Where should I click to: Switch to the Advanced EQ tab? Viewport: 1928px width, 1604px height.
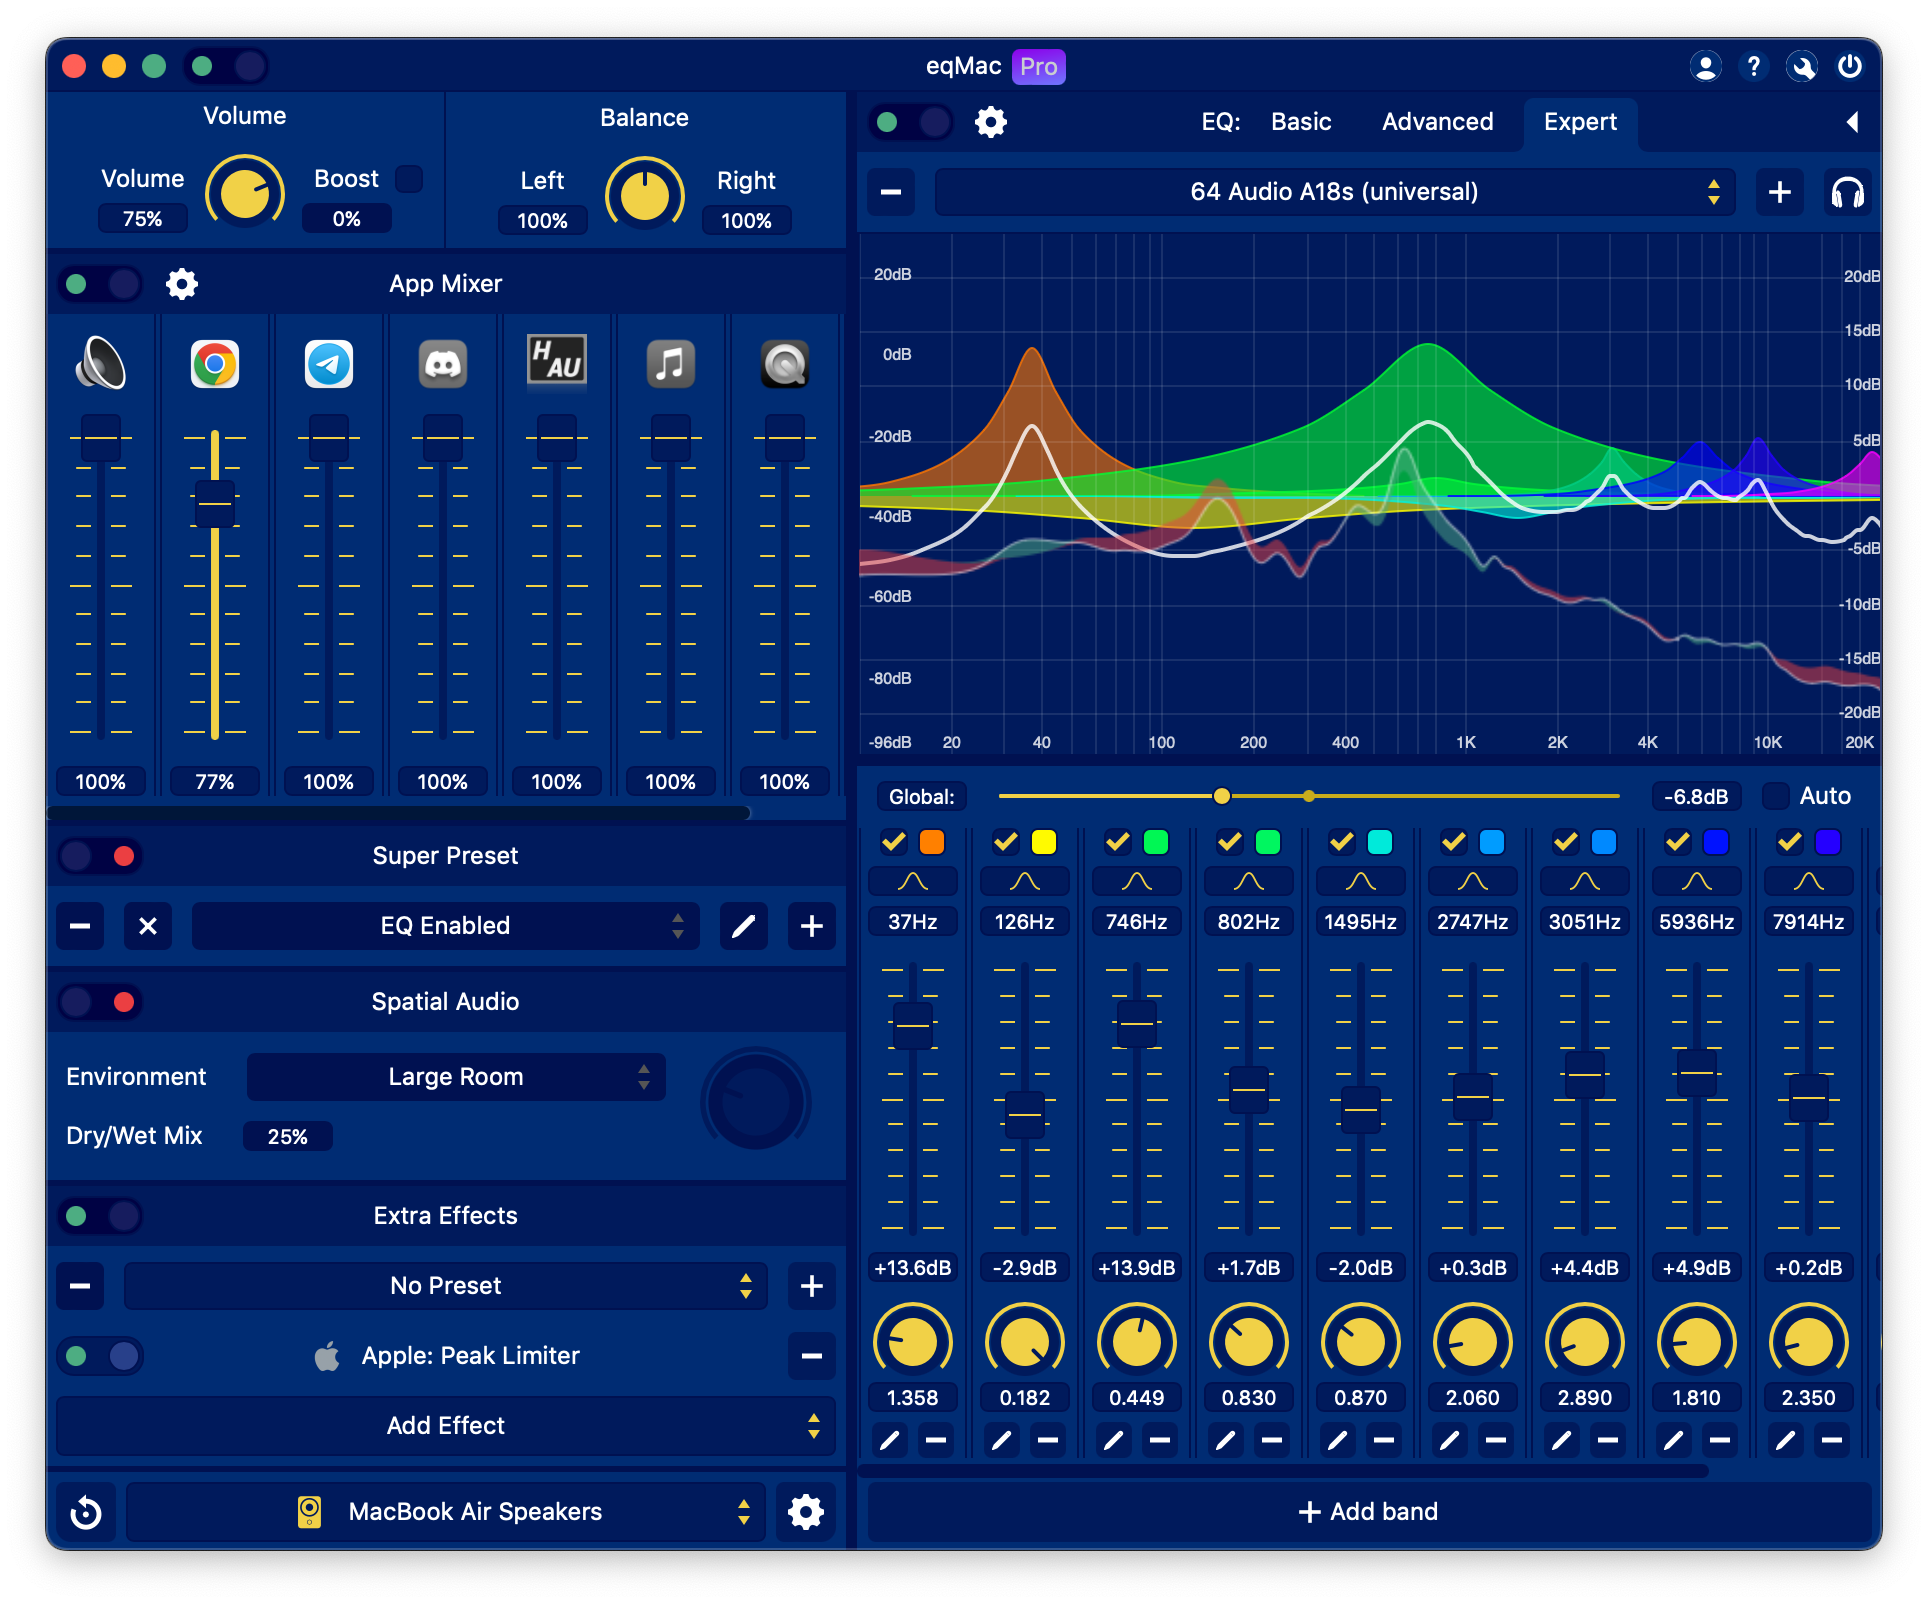(x=1437, y=122)
